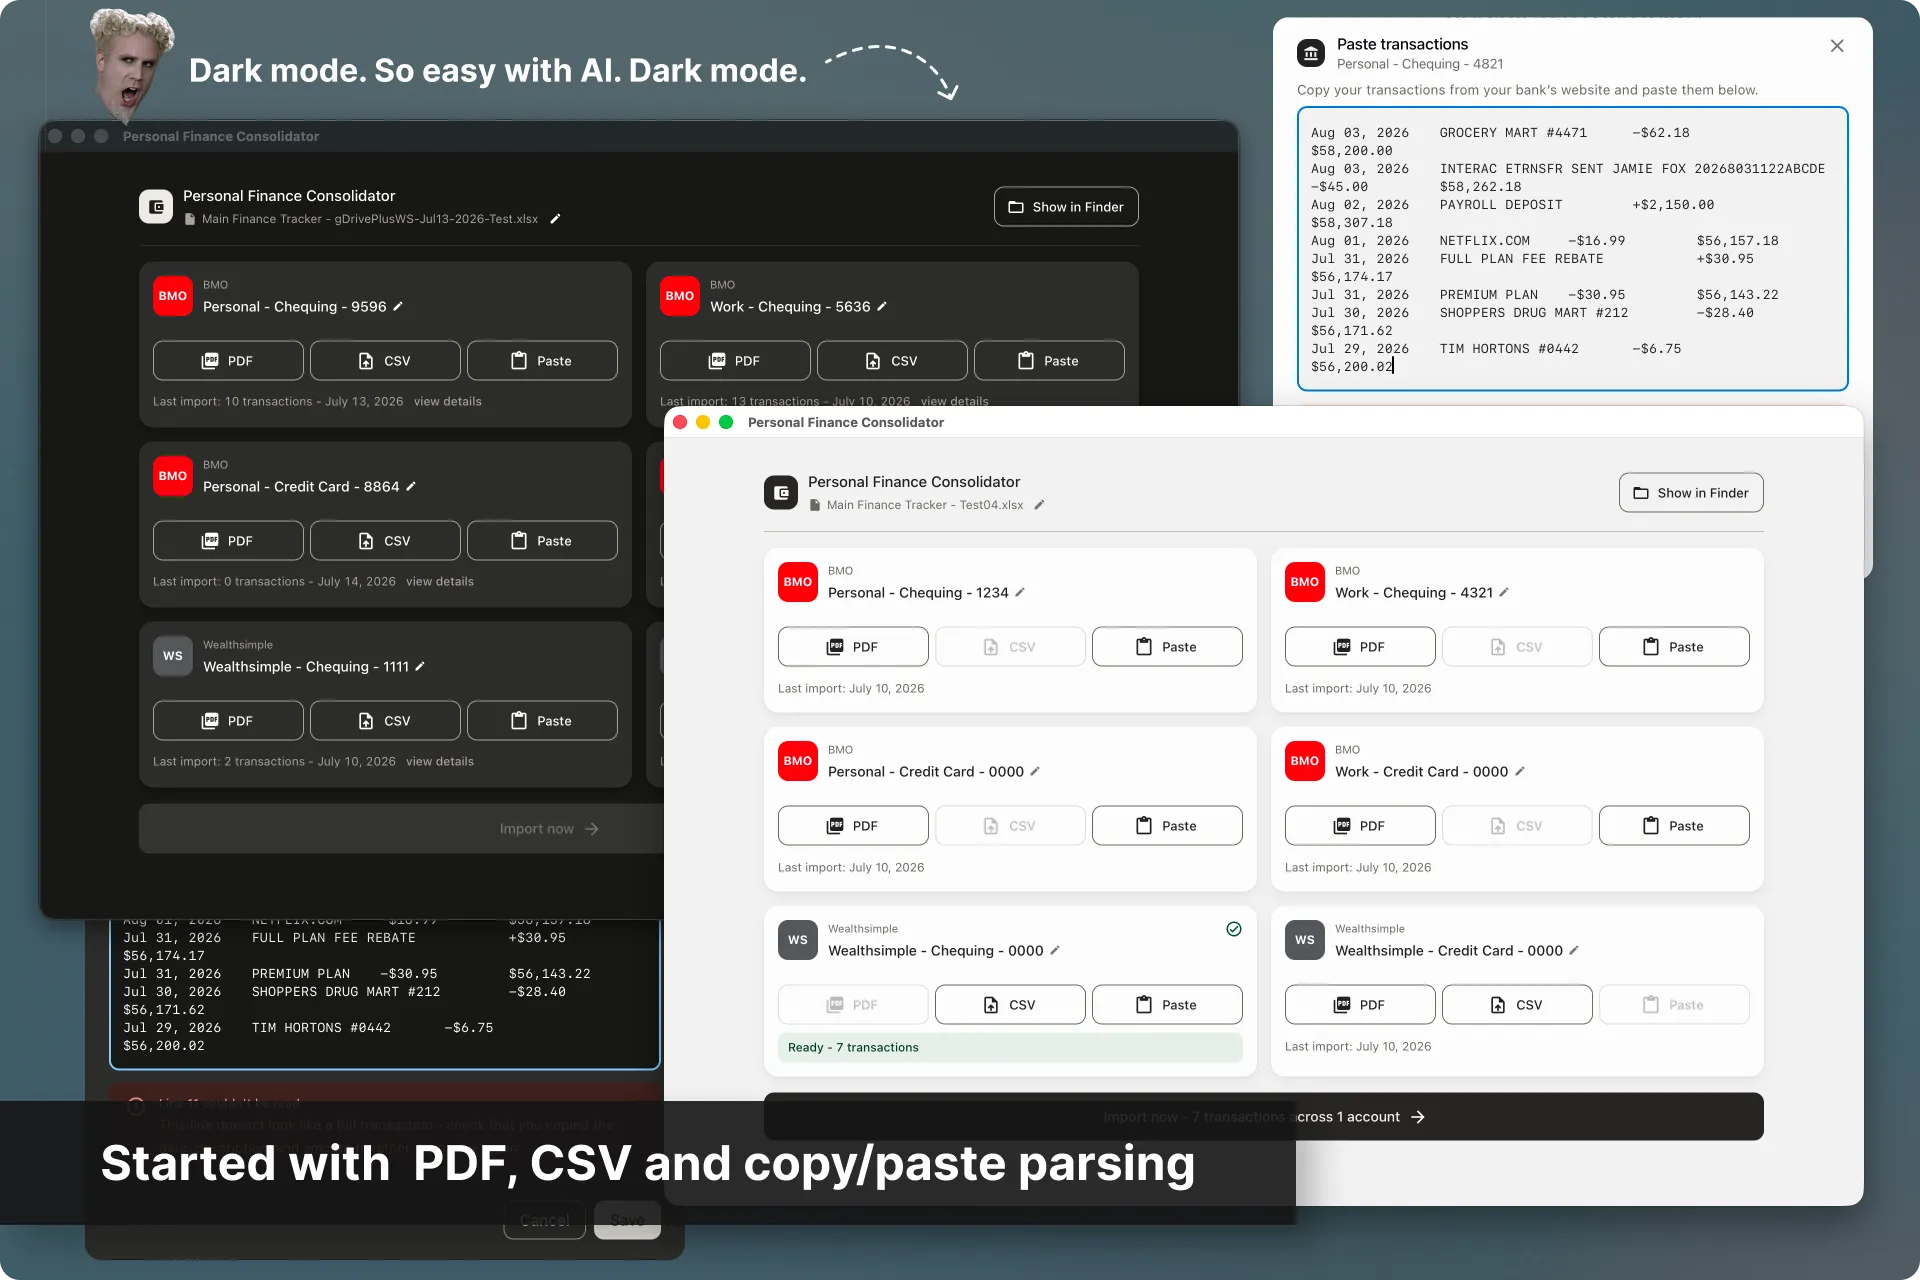
Task: Import PDF for Wealthsimple - Chequing - 1111
Action: [228, 721]
